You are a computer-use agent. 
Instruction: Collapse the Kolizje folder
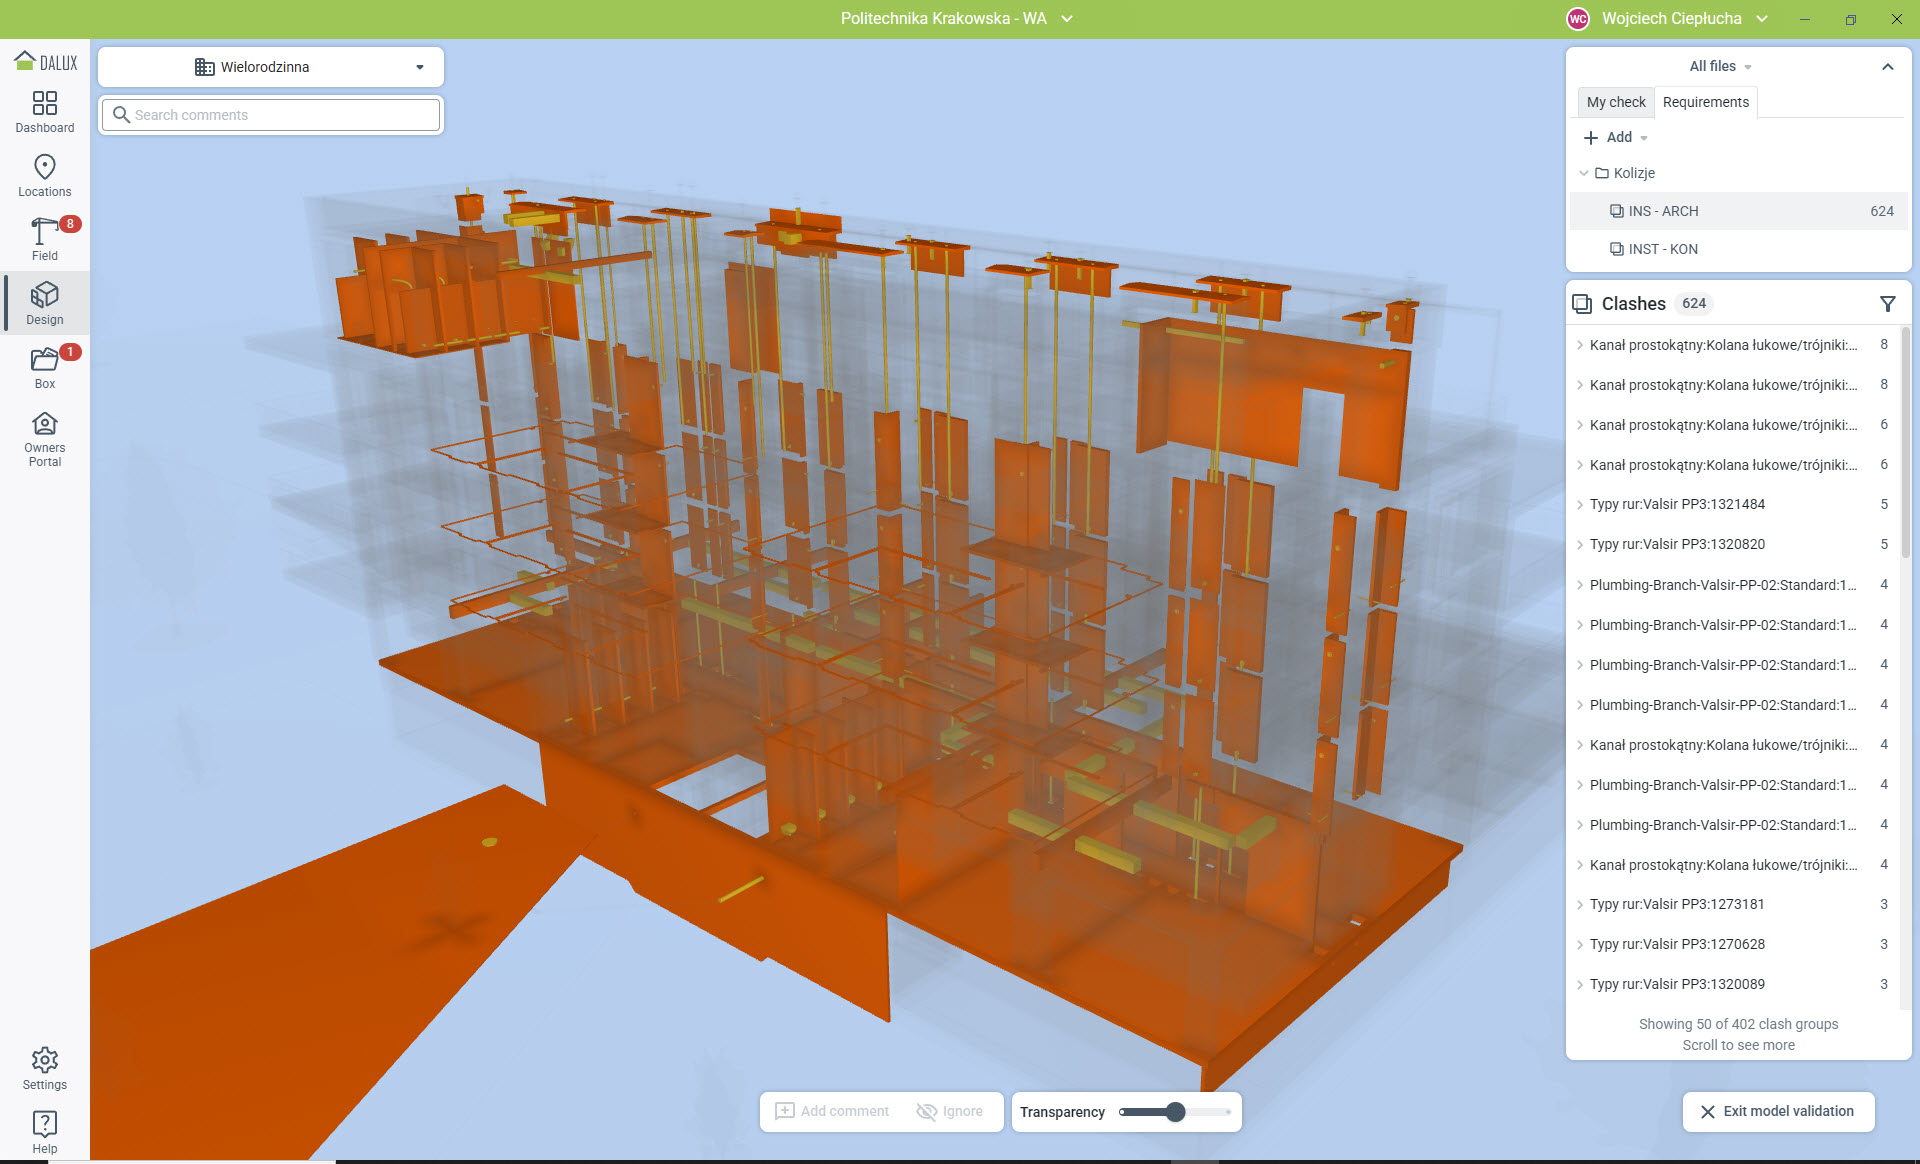coord(1584,173)
